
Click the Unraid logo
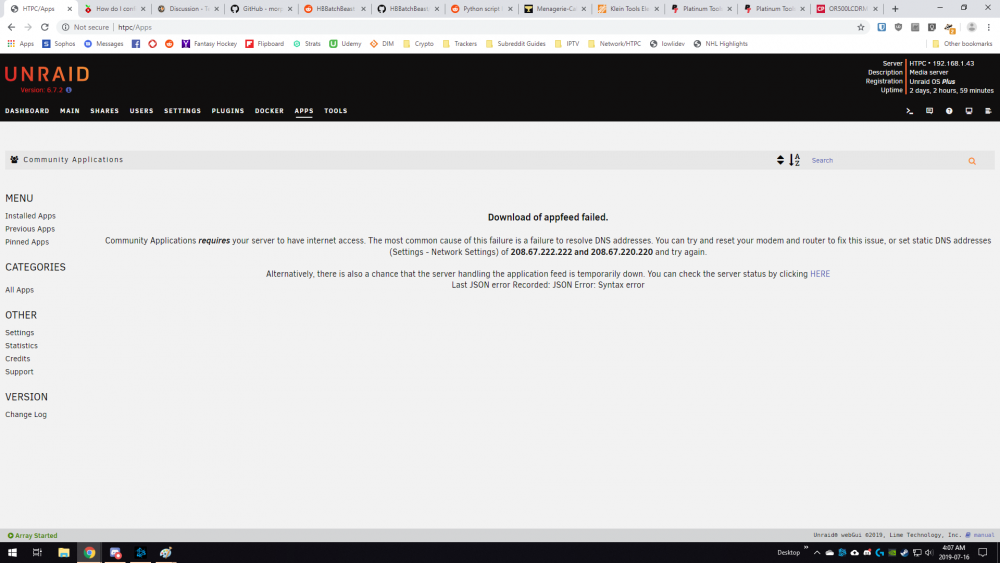(47, 74)
